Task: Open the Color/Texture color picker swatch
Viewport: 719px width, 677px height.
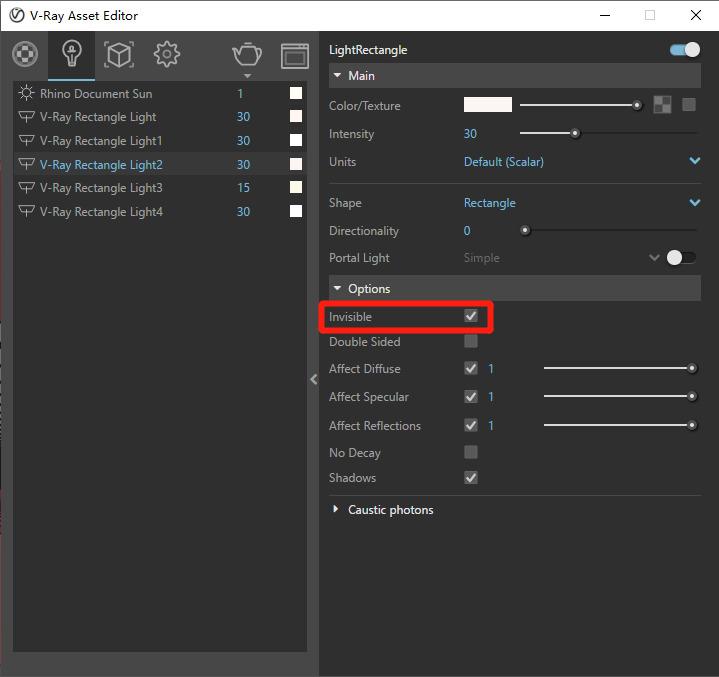Action: 487,105
